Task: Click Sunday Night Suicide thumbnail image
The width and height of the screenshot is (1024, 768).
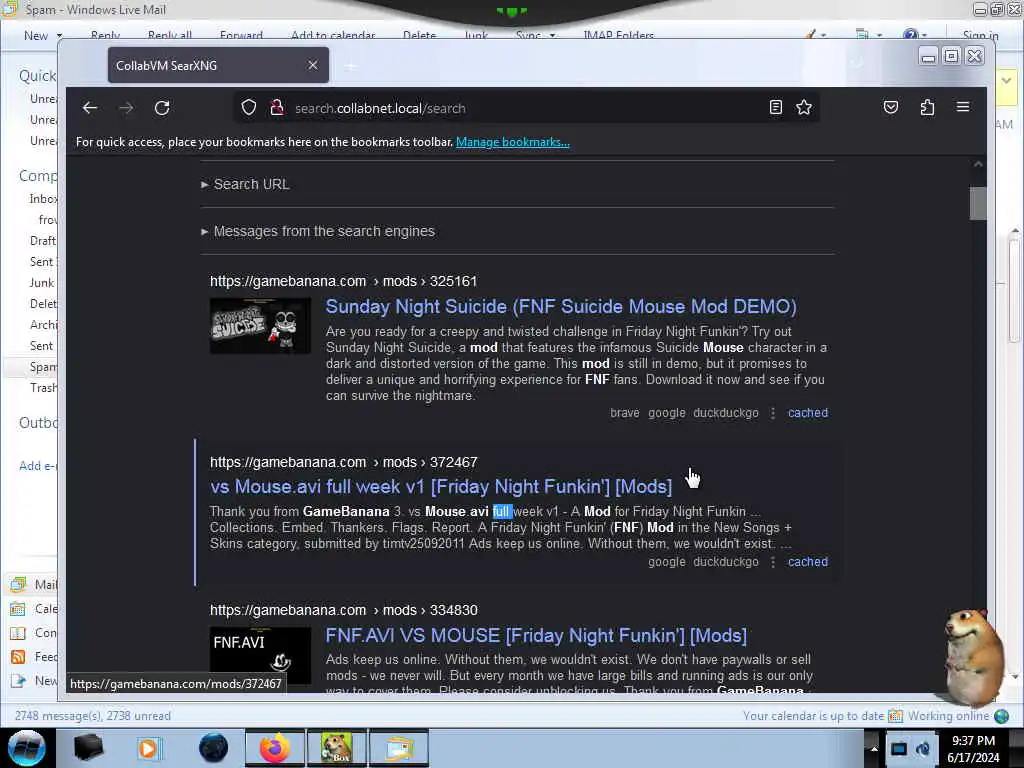Action: pyautogui.click(x=261, y=326)
